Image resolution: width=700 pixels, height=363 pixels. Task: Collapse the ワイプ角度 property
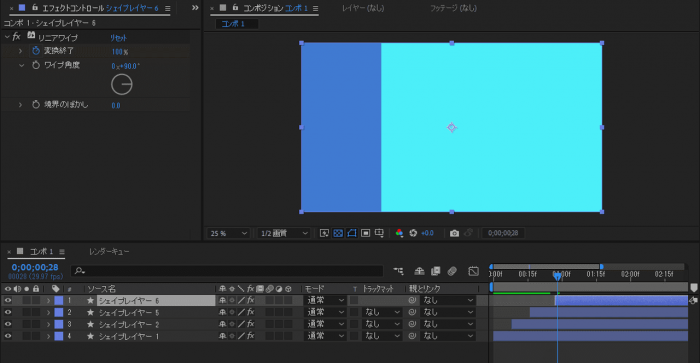coord(21,65)
